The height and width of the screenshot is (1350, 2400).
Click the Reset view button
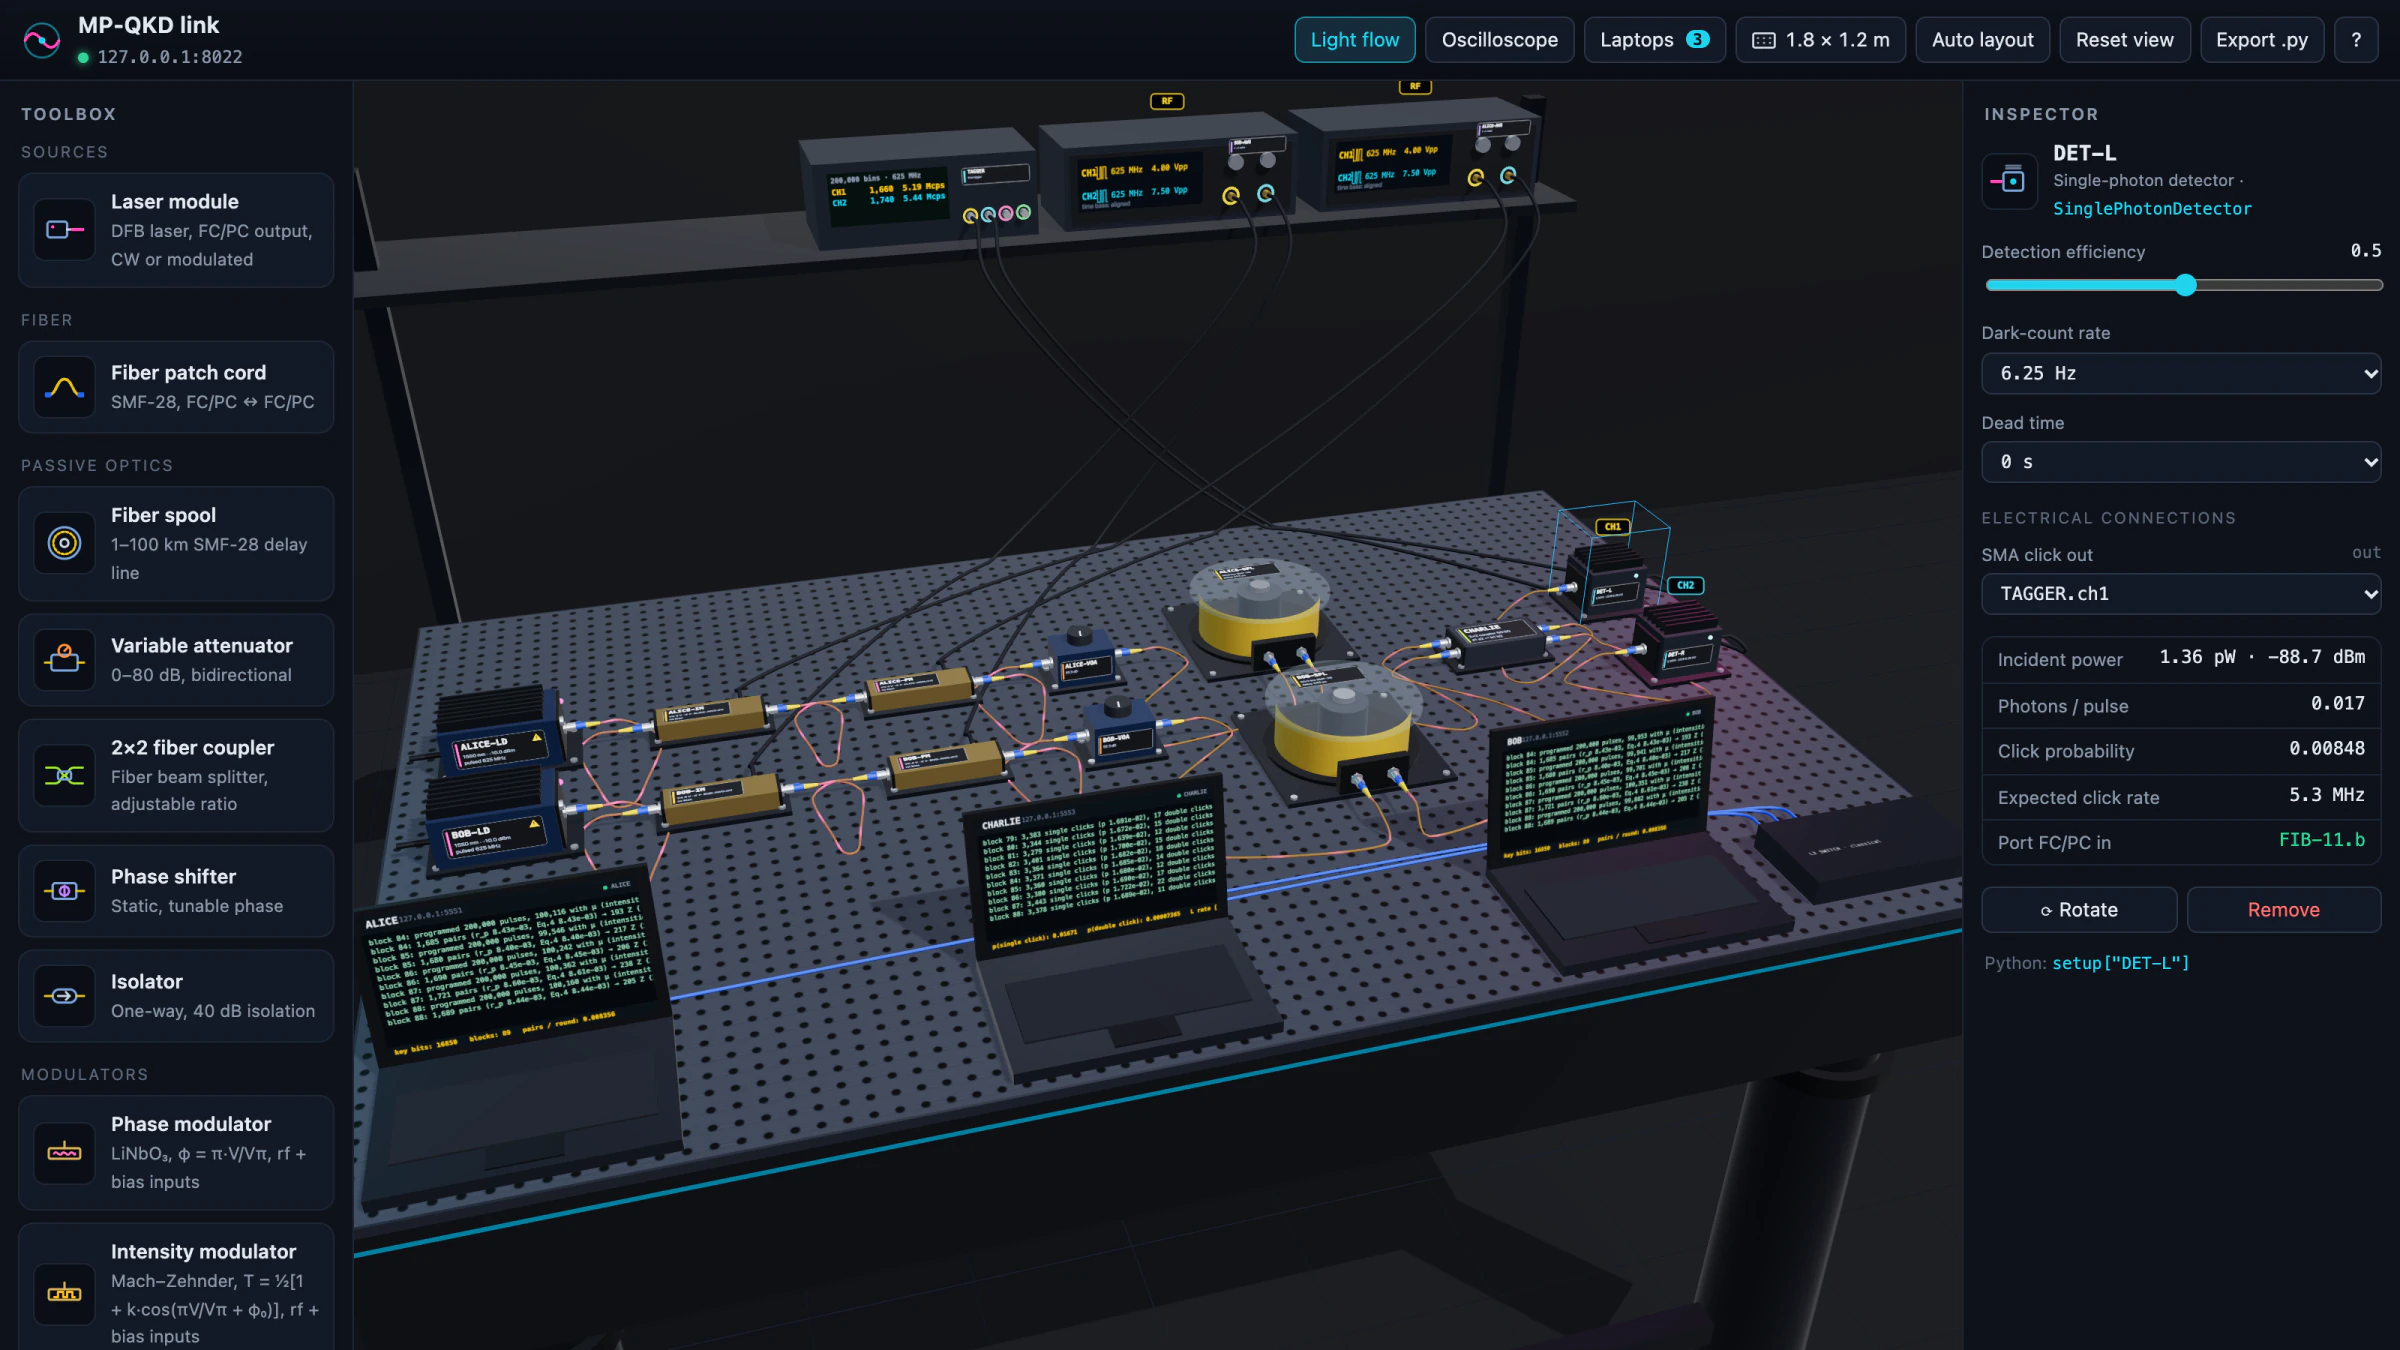[x=2125, y=40]
